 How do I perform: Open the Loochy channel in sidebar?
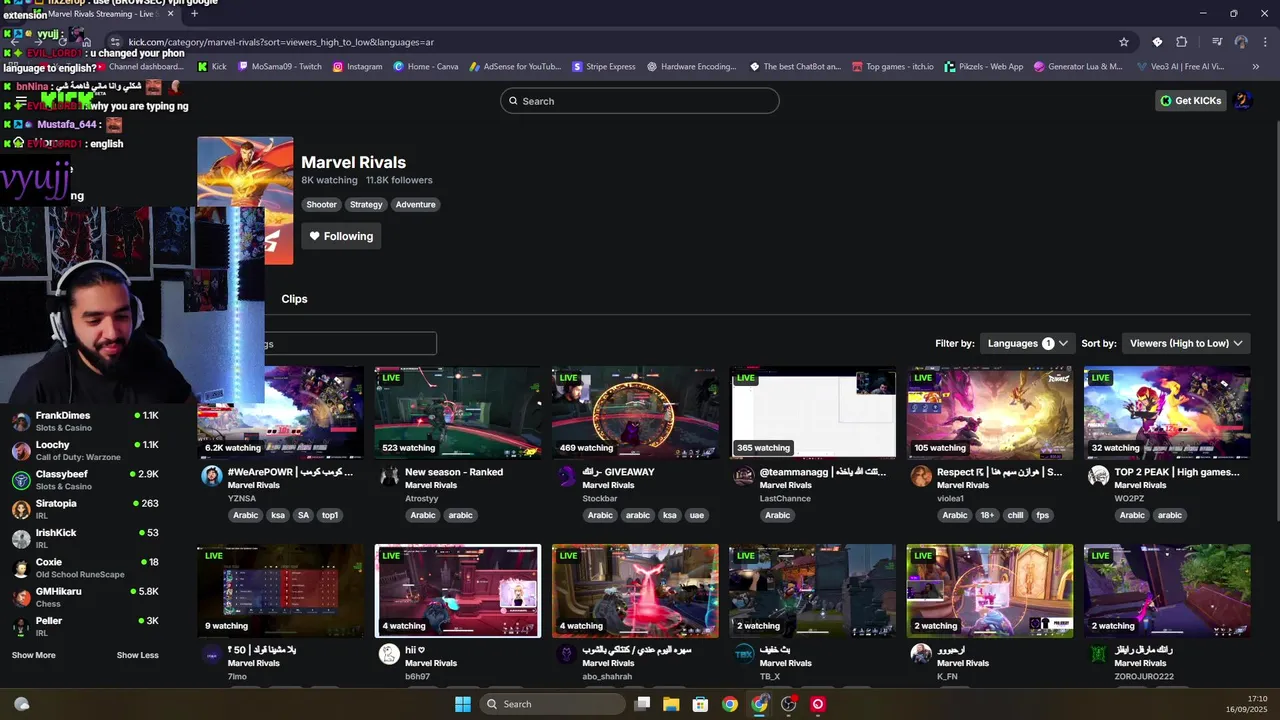tap(85, 450)
